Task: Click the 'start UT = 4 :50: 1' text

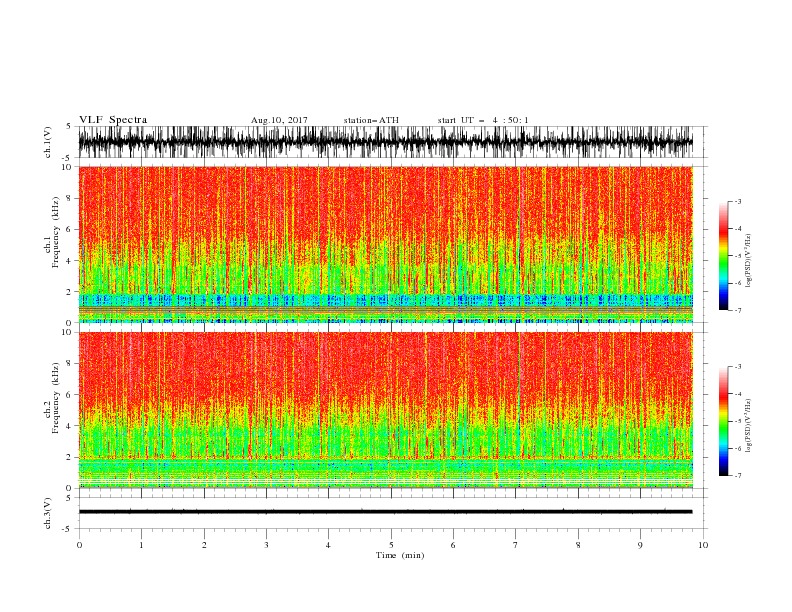Action: click(483, 120)
